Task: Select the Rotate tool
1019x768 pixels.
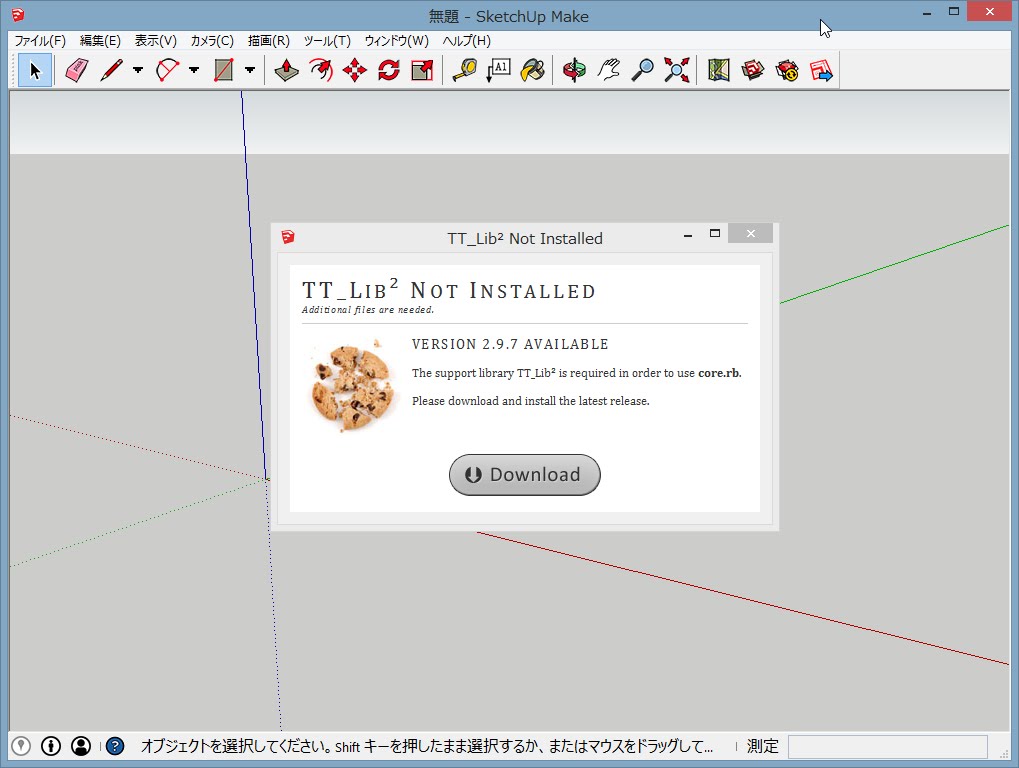Action: click(389, 70)
